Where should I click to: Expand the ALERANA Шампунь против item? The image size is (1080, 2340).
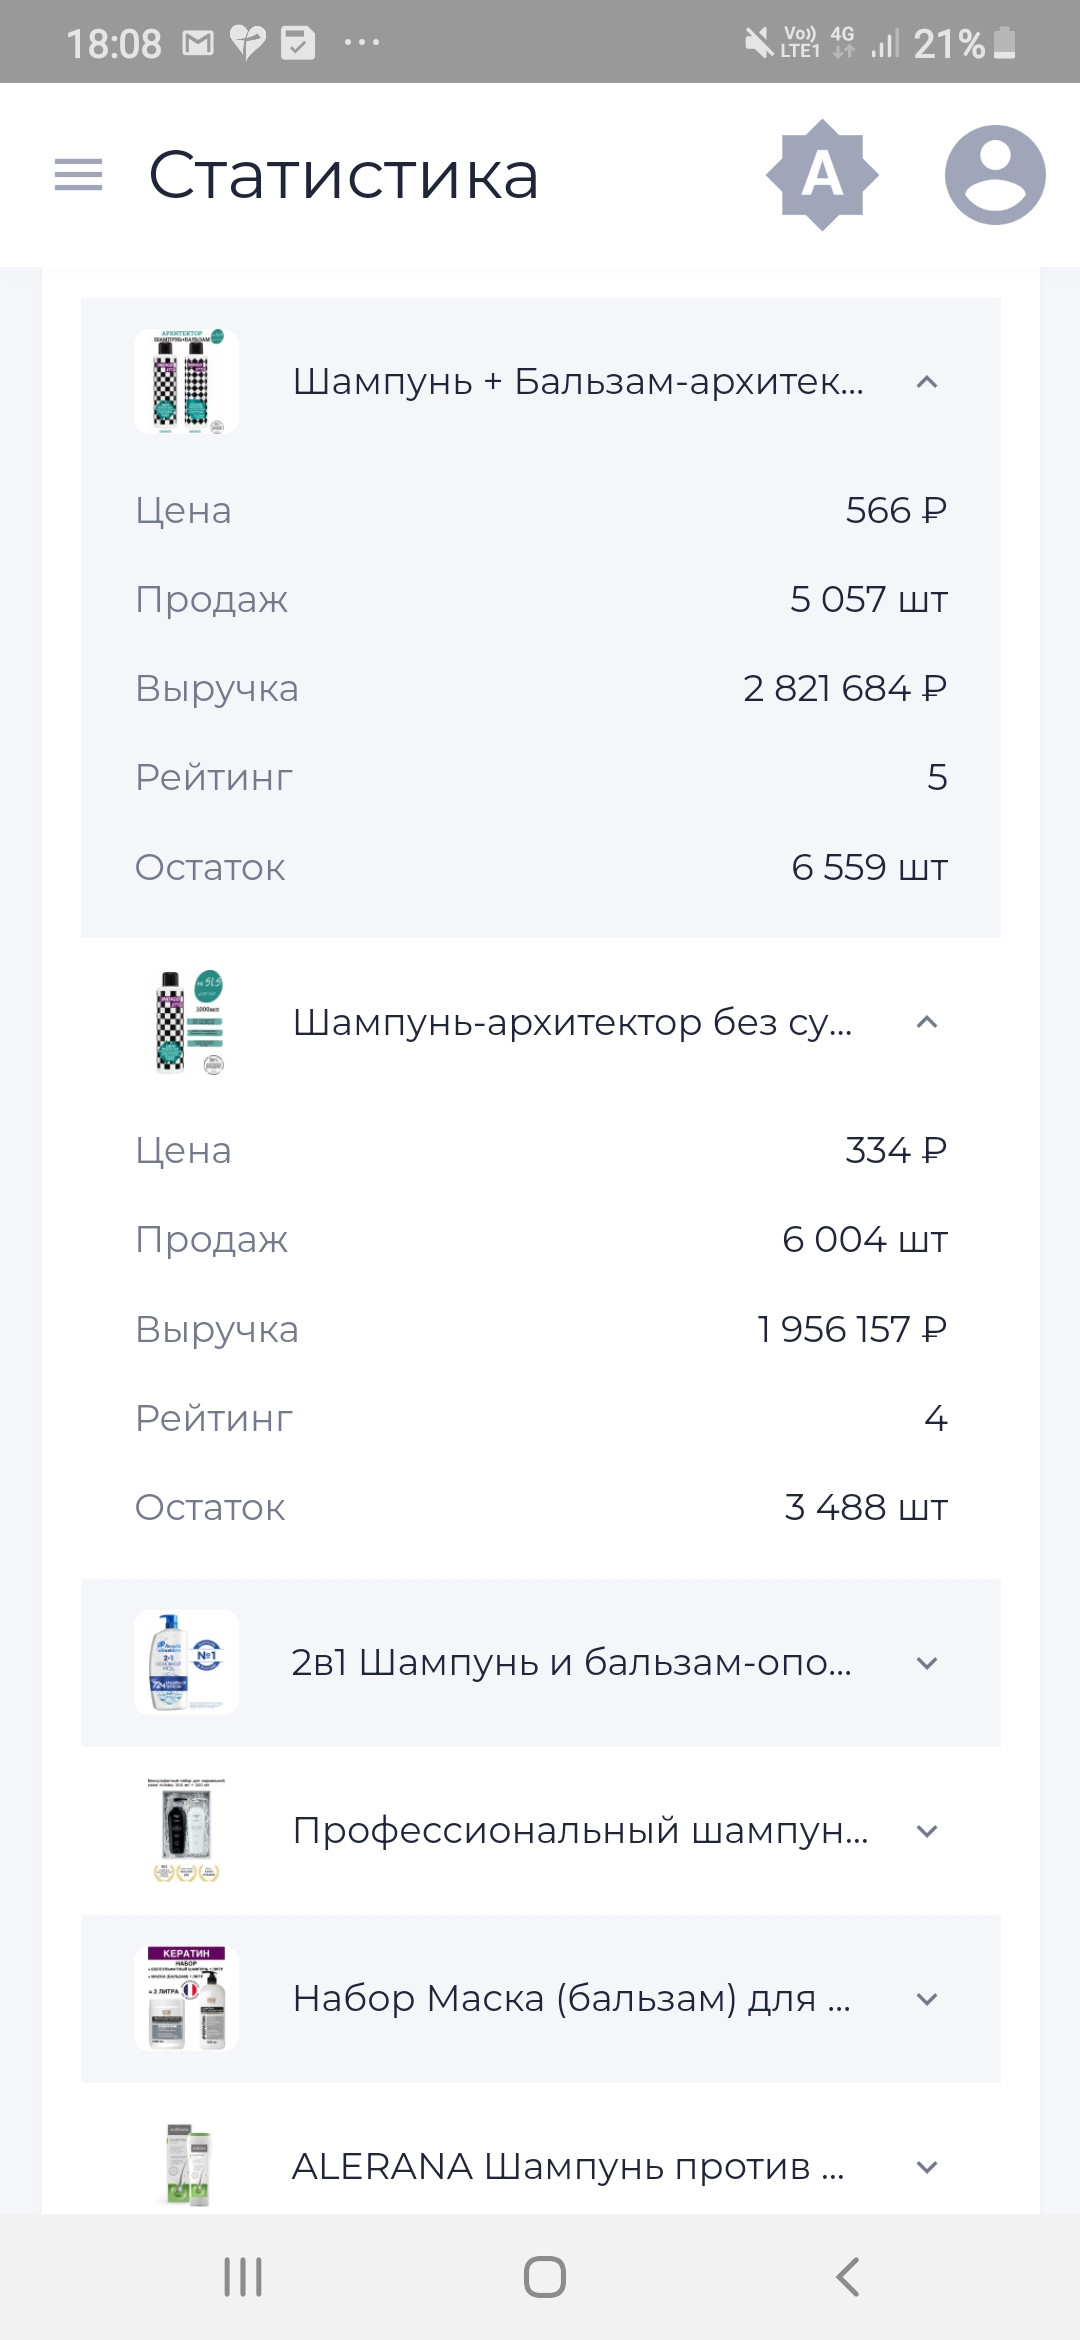(927, 2167)
